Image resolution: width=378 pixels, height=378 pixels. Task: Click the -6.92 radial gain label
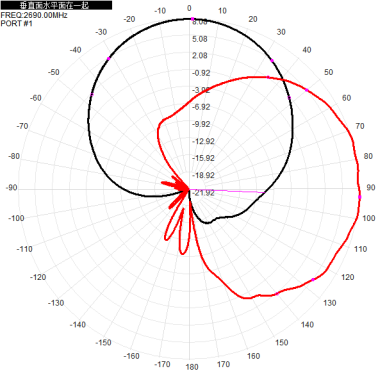click(x=201, y=107)
